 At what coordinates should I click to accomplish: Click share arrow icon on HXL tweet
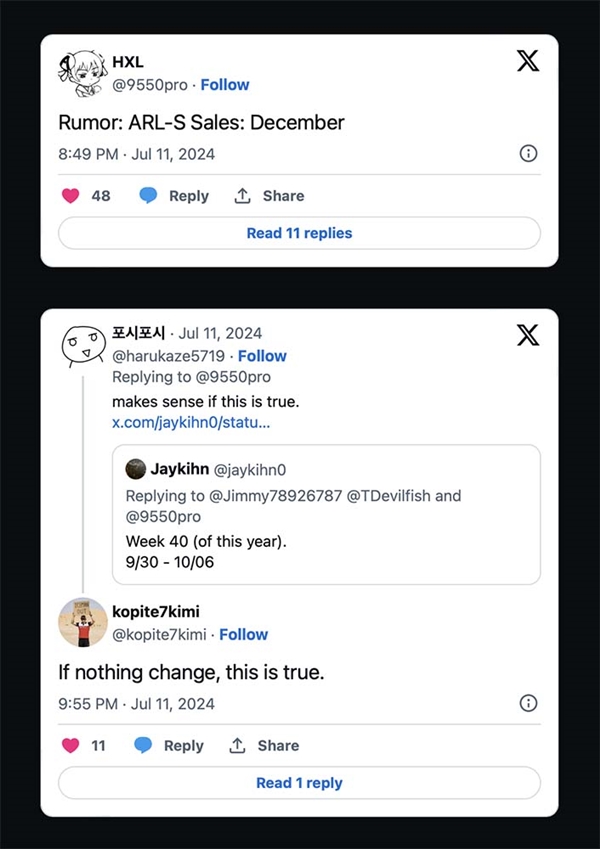[242, 196]
